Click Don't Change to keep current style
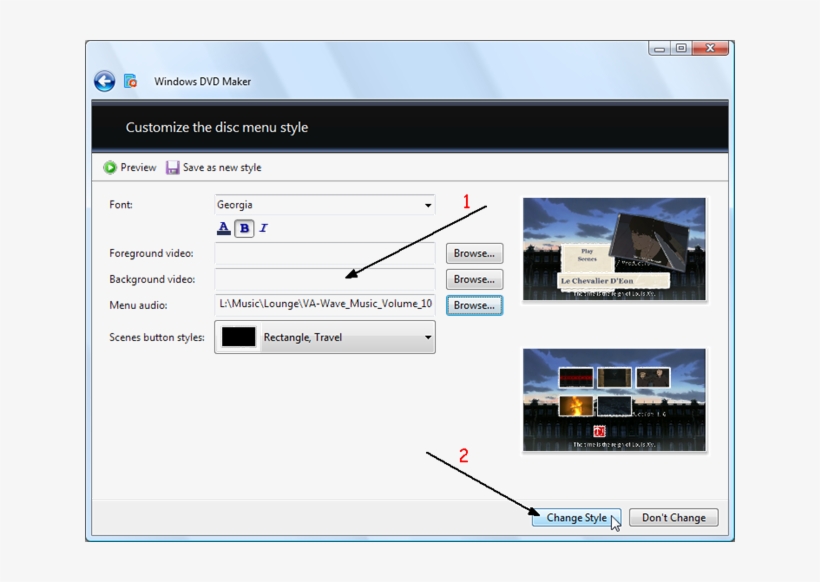 (674, 517)
